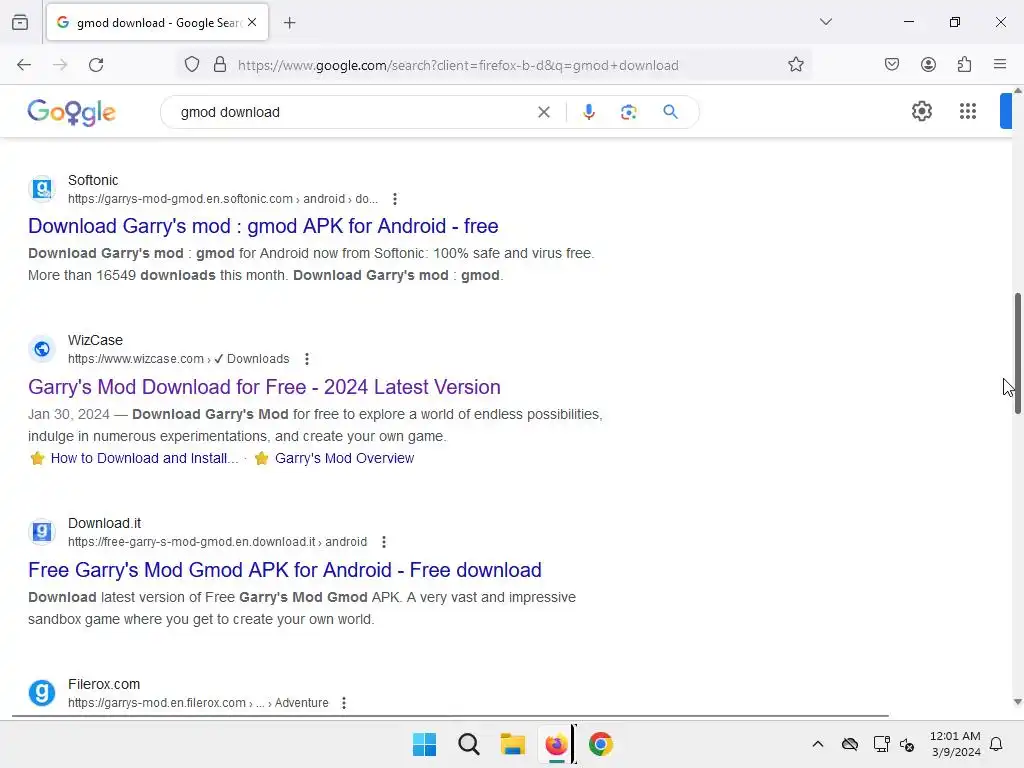Viewport: 1024px width, 768px height.
Task: Click the Softonic URL breadcrumb text
Action: click(x=223, y=199)
